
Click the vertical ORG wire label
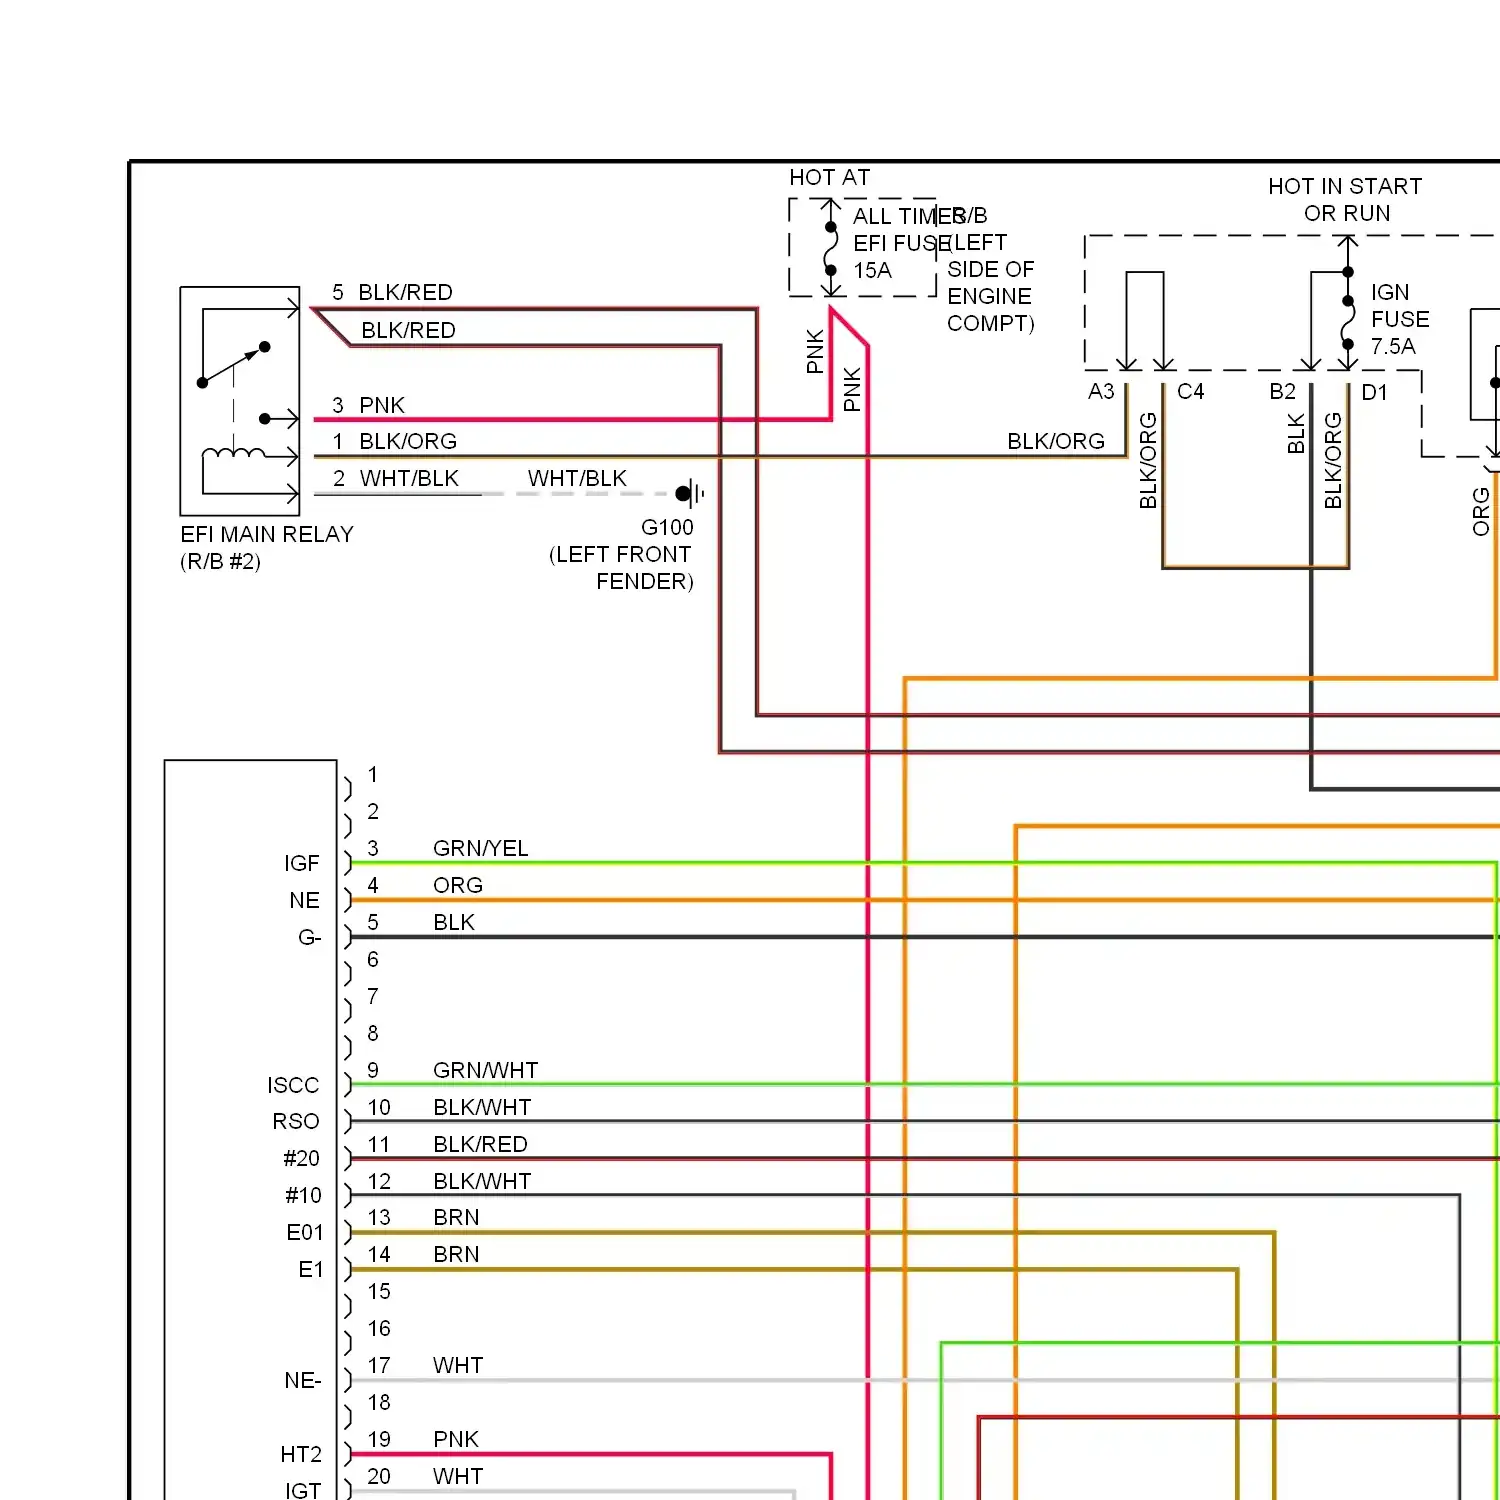1481,511
